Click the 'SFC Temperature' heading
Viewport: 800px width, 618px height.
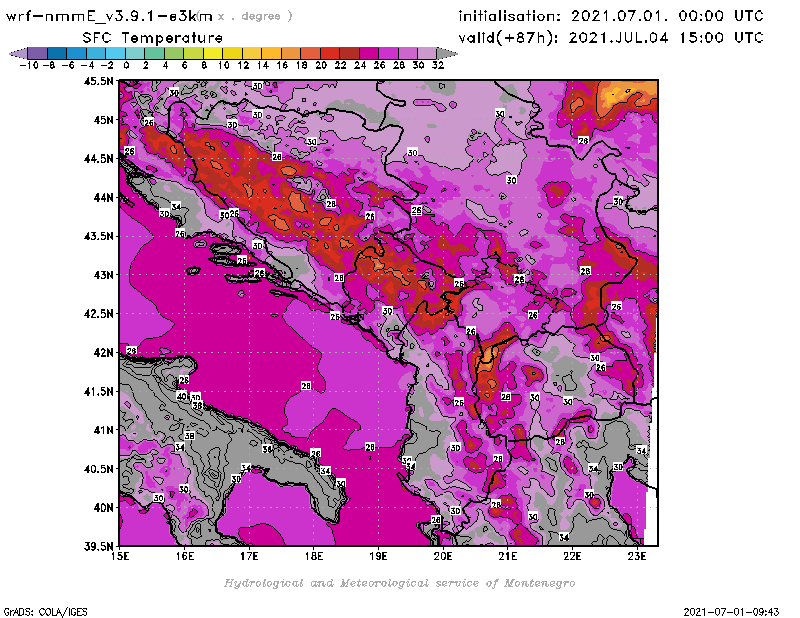153,38
